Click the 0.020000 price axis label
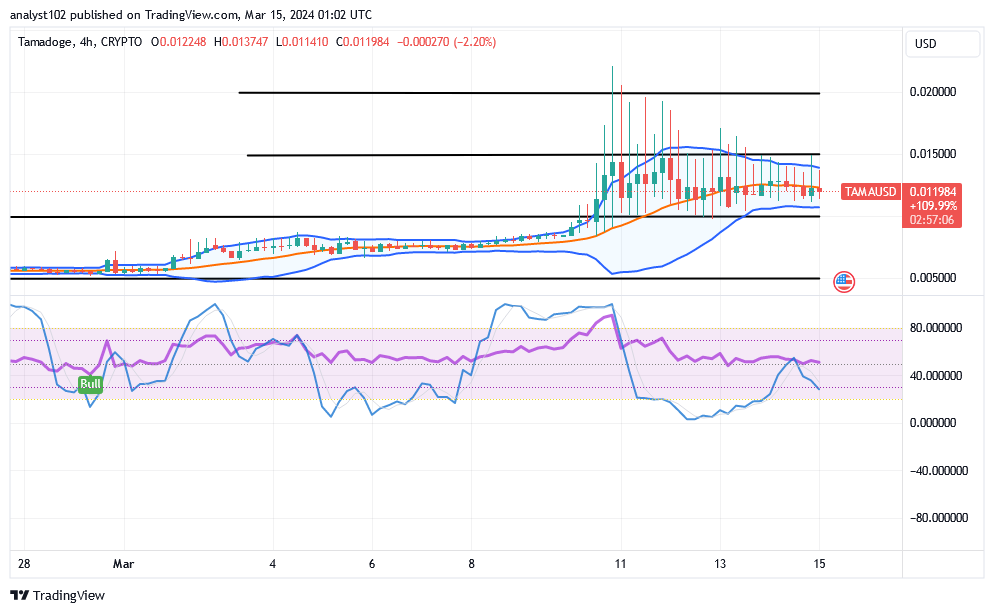Viewport: 994px width, 613px height. coord(933,92)
